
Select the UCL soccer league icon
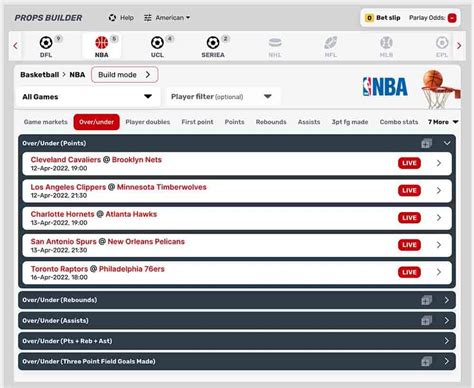tap(157, 43)
